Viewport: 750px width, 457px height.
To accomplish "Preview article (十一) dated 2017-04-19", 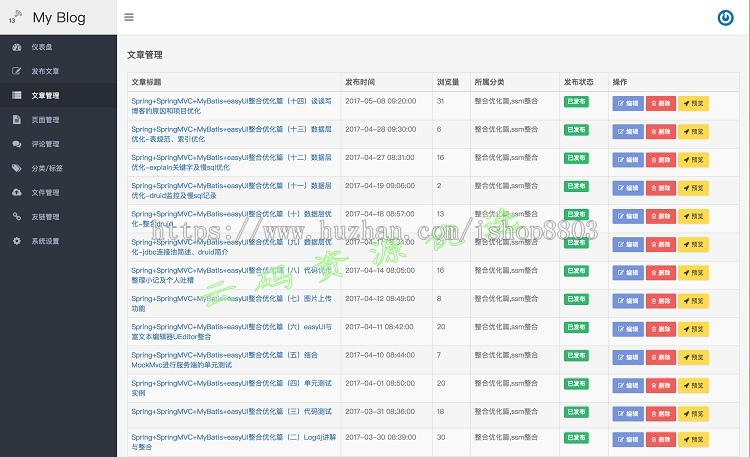I will pyautogui.click(x=693, y=188).
